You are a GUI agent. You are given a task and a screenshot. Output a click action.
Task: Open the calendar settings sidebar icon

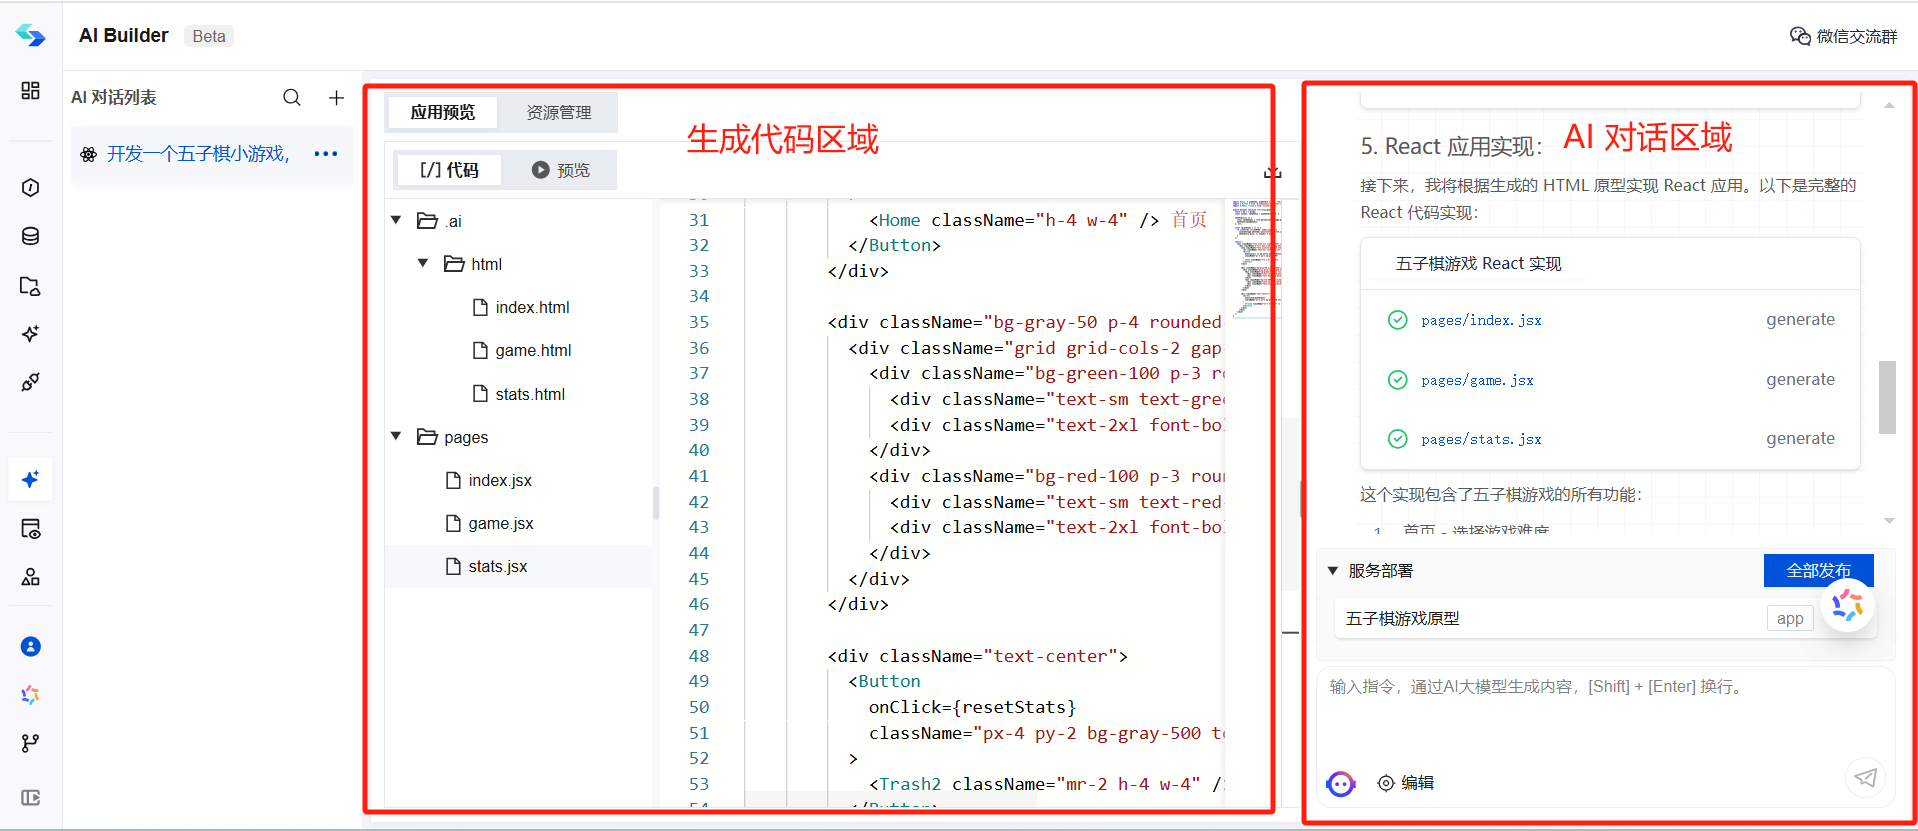30,529
